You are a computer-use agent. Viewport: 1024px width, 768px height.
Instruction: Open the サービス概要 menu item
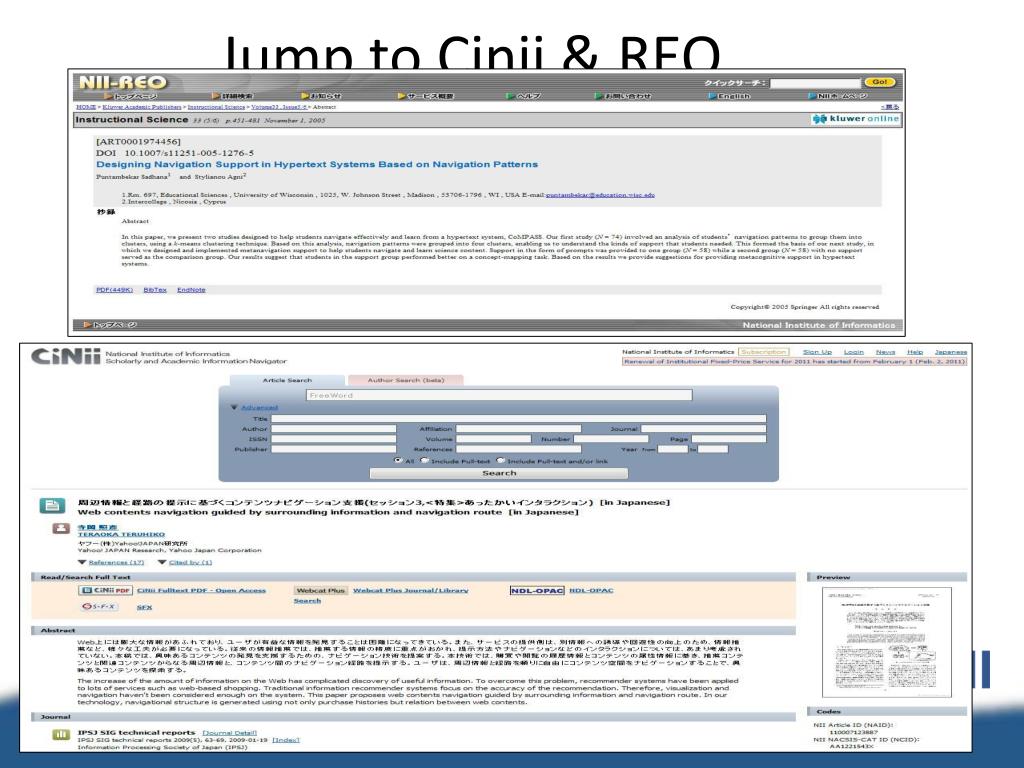(x=426, y=96)
